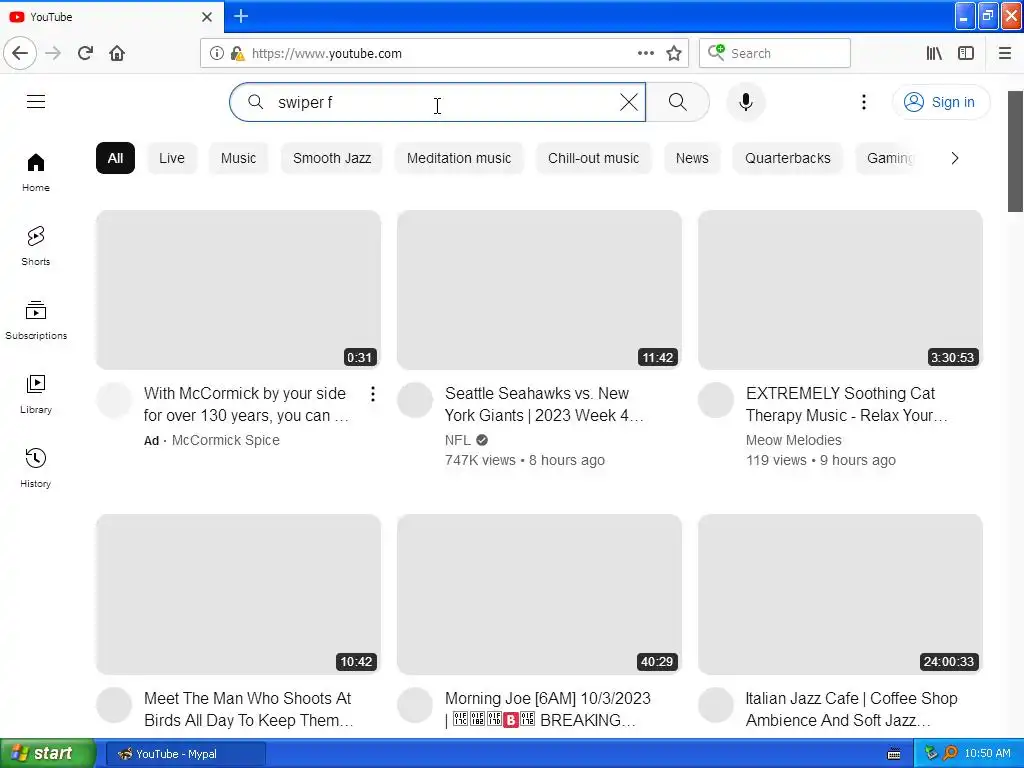This screenshot has height=768, width=1024.
Task: Go to Home in sidebar
Action: pyautogui.click(x=36, y=172)
